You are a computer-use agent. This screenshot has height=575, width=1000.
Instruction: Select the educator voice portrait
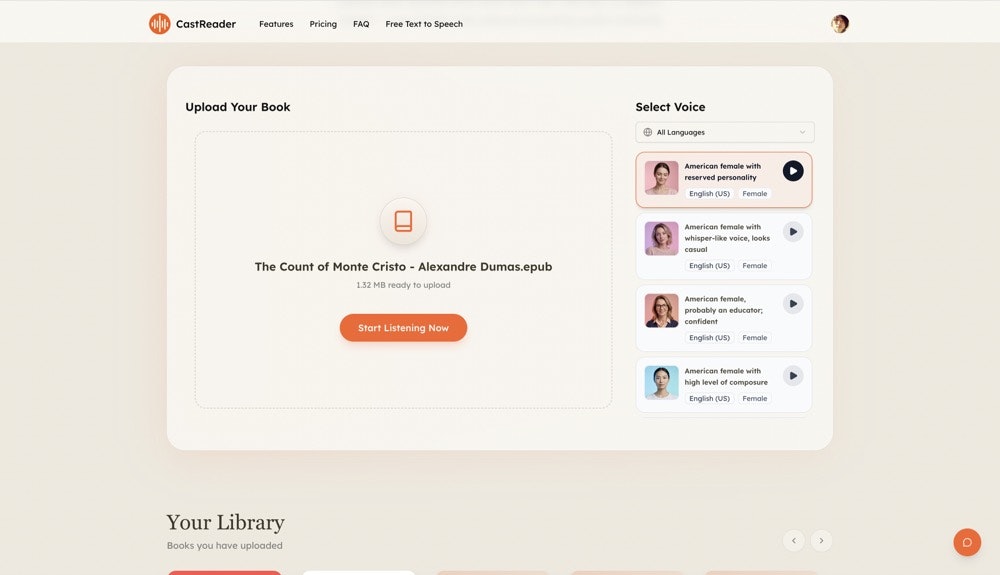[x=661, y=310]
